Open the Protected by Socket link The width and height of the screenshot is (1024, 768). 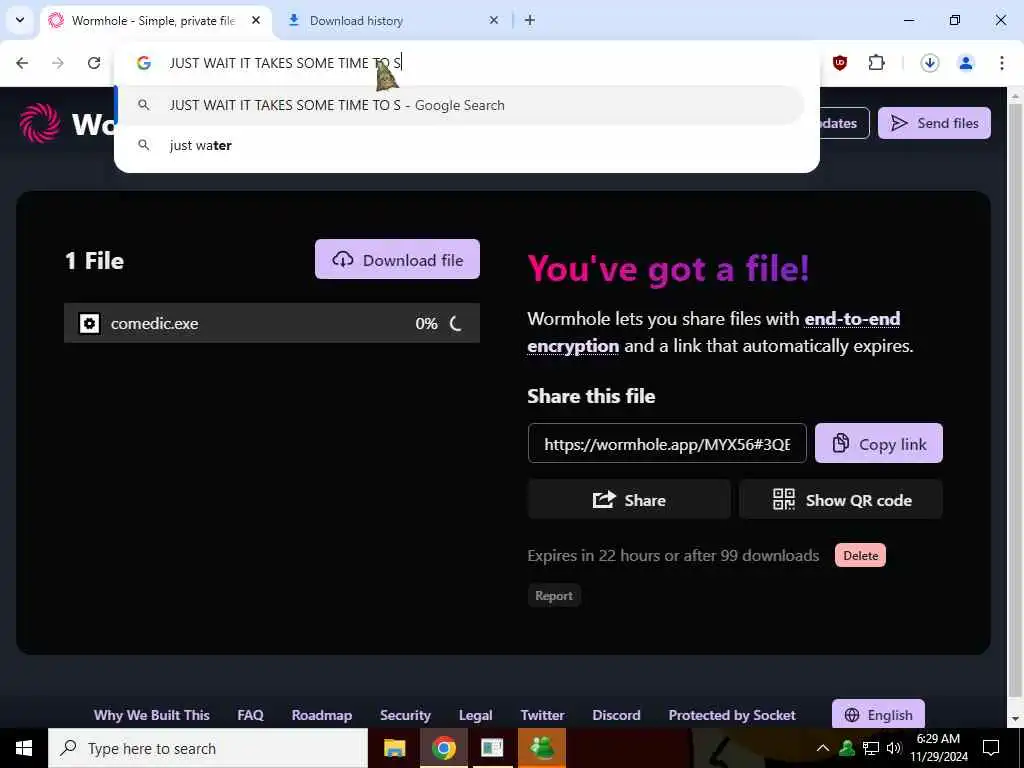(731, 715)
